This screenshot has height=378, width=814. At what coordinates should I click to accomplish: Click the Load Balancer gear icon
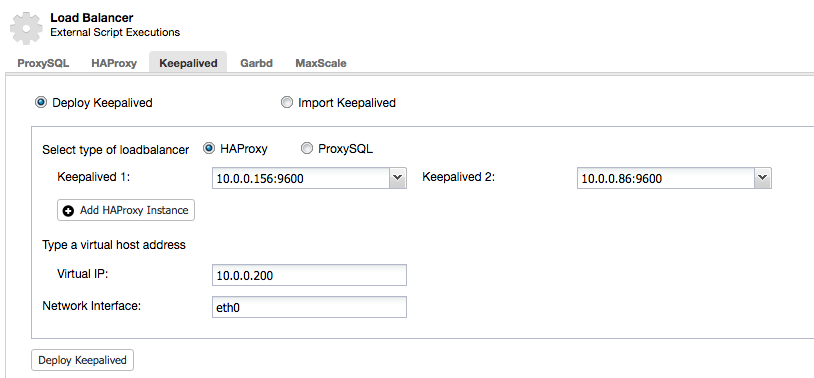pos(26,29)
